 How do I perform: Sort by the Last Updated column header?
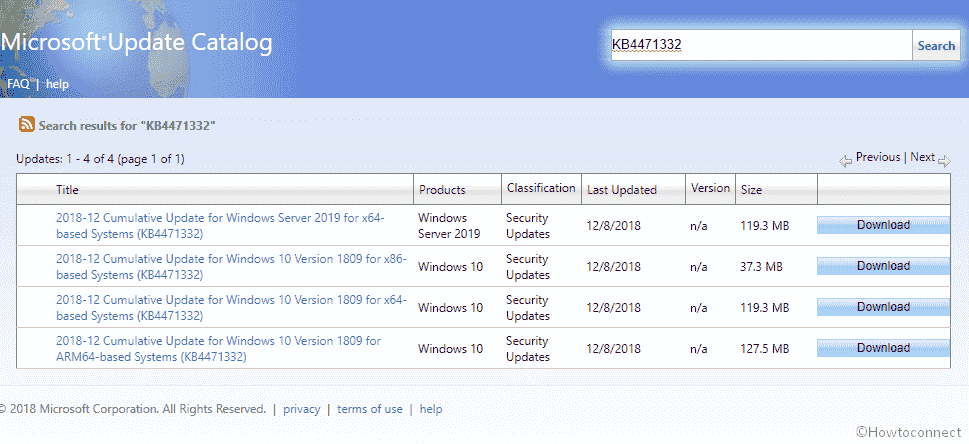[x=622, y=190]
